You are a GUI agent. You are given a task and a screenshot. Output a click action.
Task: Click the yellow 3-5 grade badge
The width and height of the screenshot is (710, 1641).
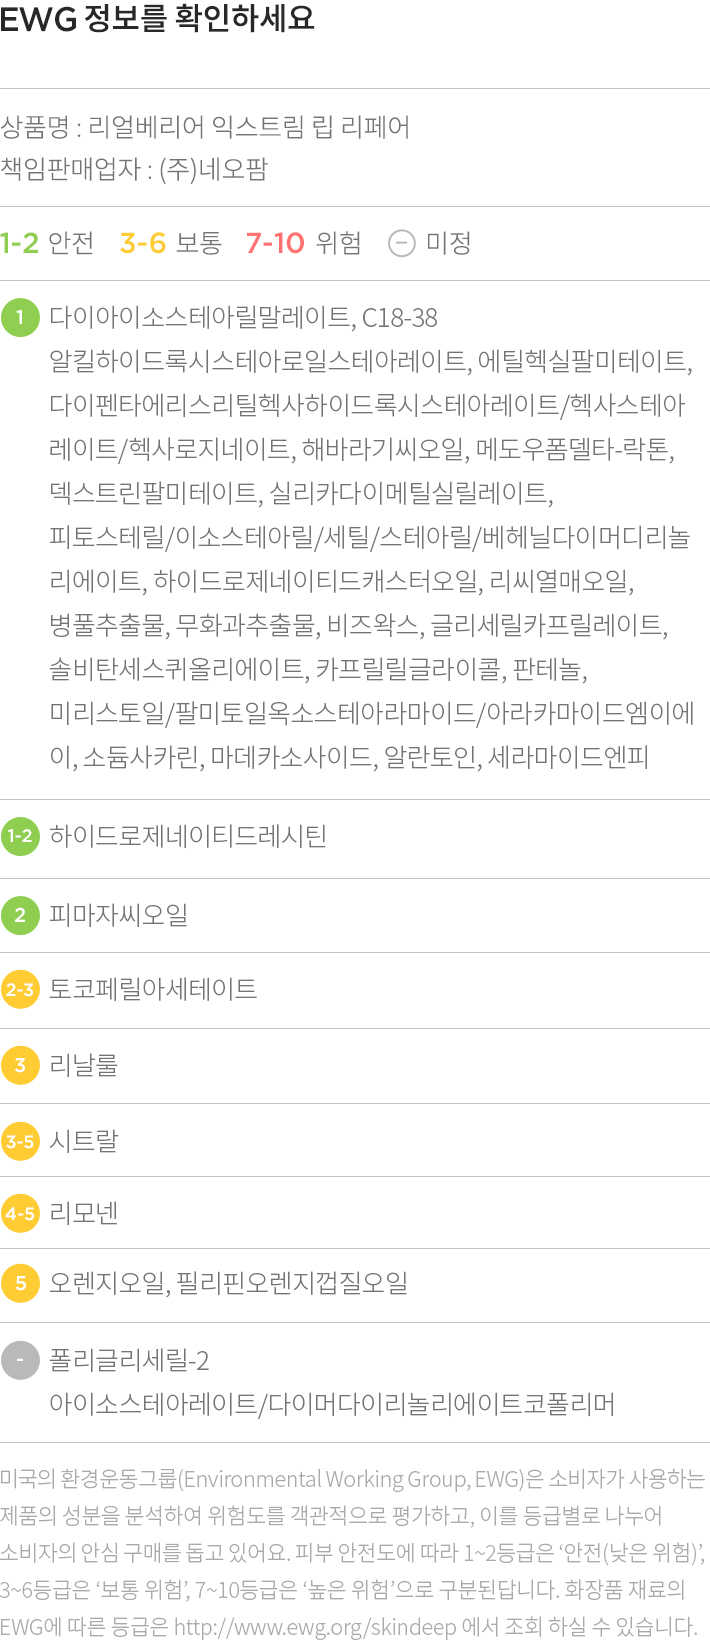pyautogui.click(x=20, y=1141)
